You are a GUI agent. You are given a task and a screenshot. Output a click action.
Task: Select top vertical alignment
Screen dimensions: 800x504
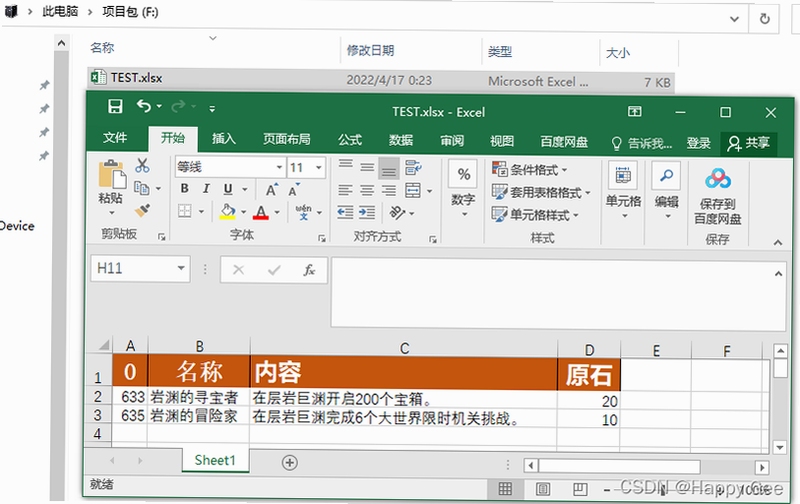click(345, 164)
